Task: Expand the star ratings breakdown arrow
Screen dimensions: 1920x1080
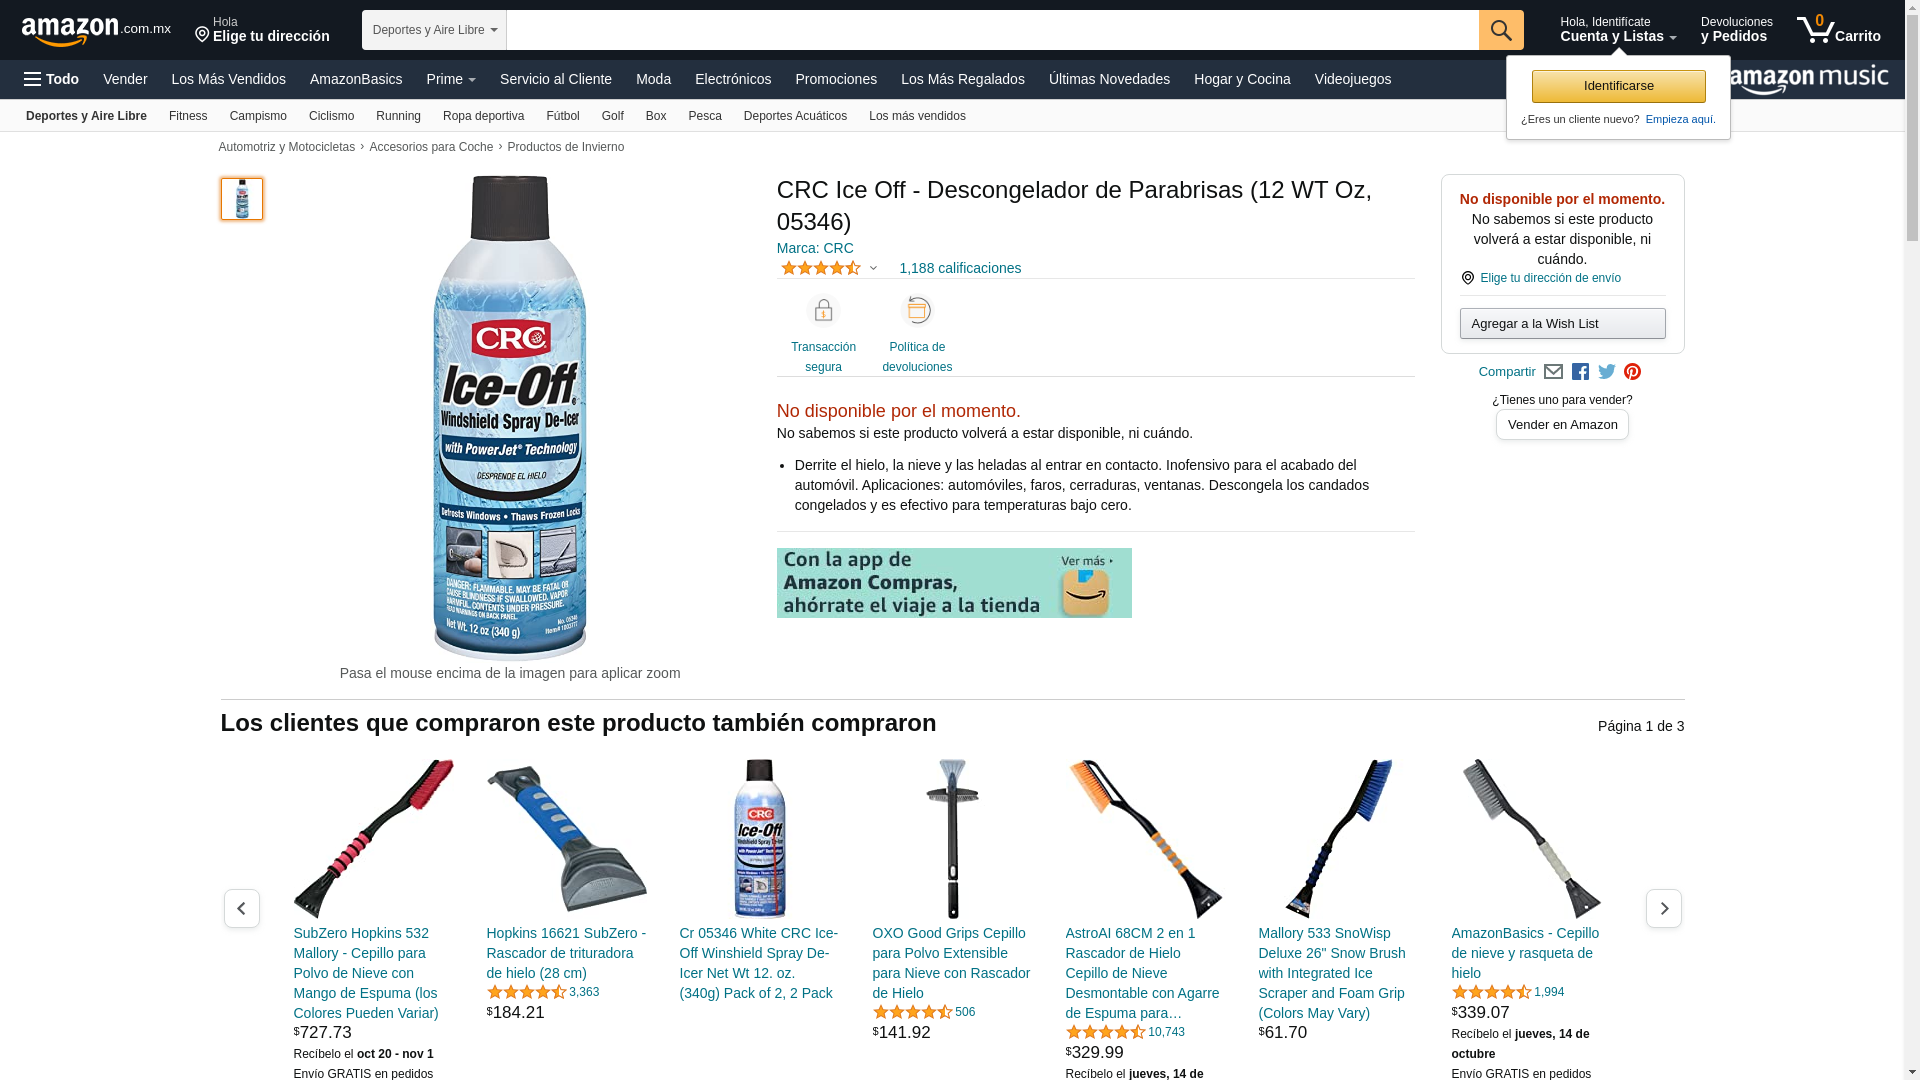Action: [x=873, y=268]
